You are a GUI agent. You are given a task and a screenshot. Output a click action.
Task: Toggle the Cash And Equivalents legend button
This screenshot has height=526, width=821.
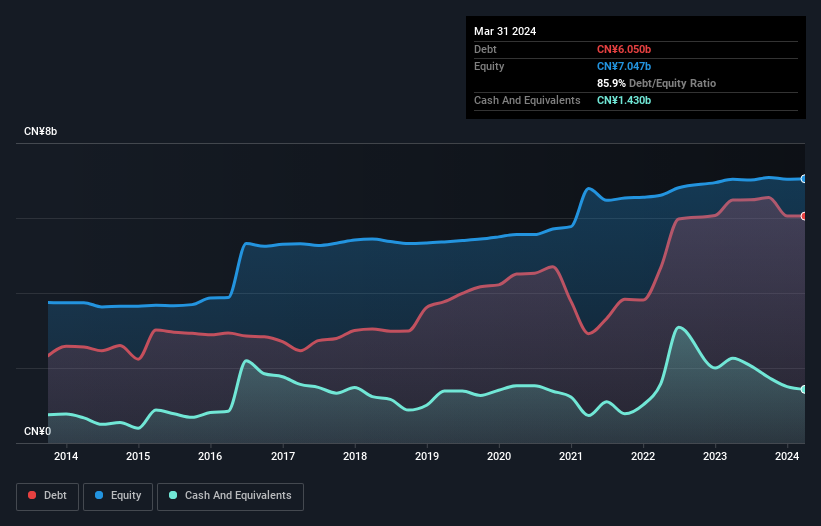click(230, 496)
